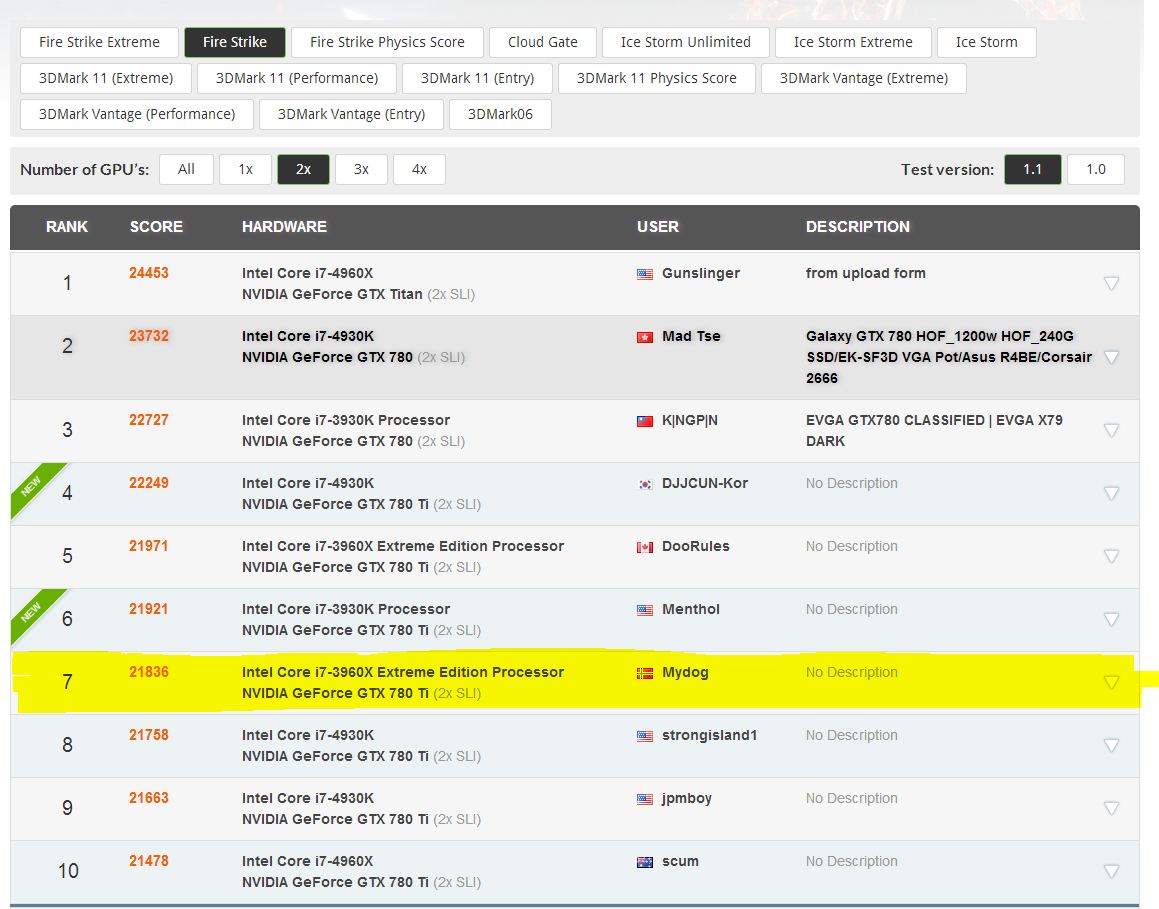Open the Fire Strike Physics Score tab
The height and width of the screenshot is (909, 1159).
387,42
